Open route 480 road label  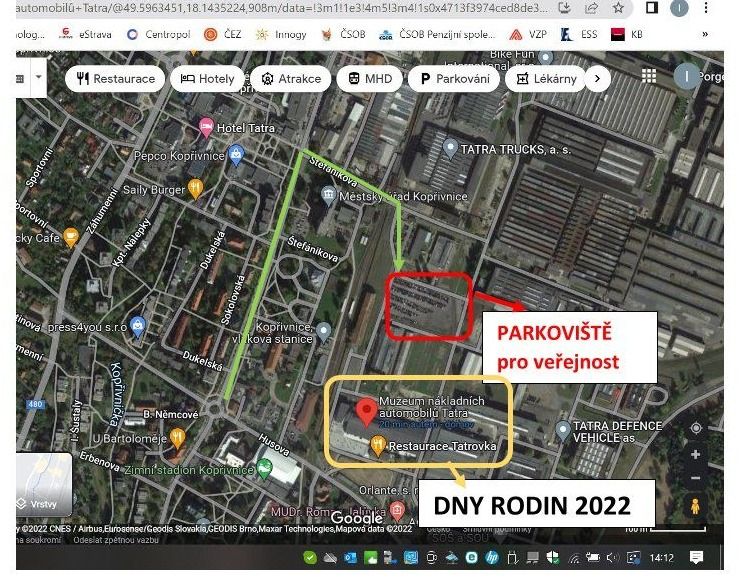coord(35,404)
